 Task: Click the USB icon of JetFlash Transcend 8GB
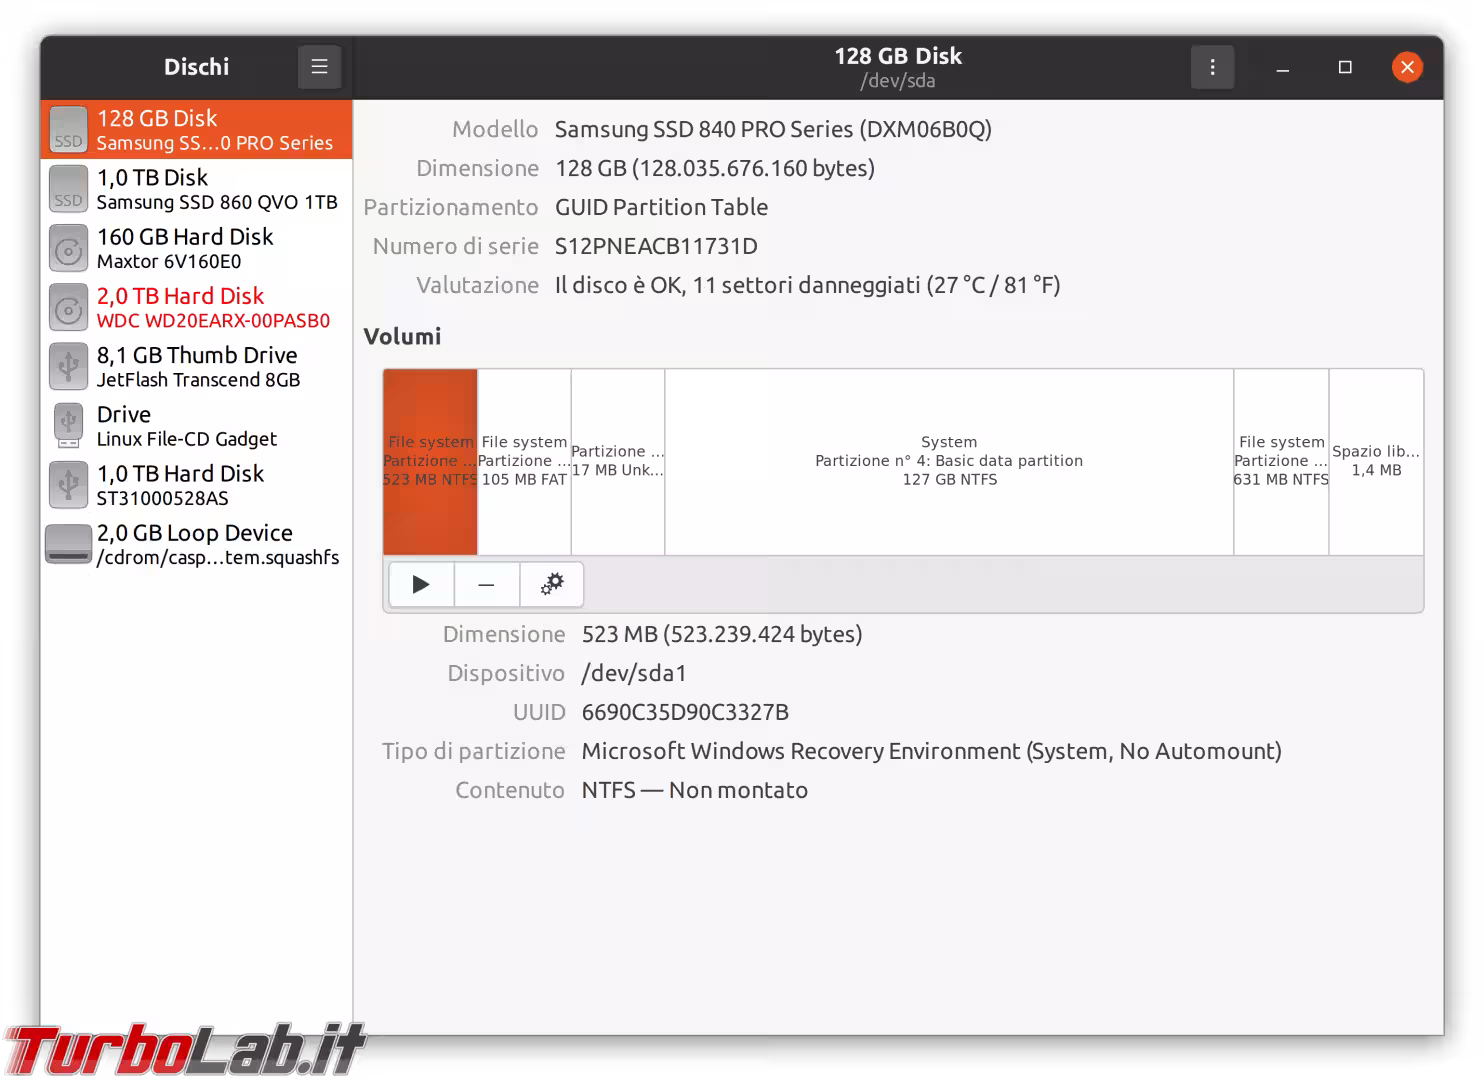68,367
